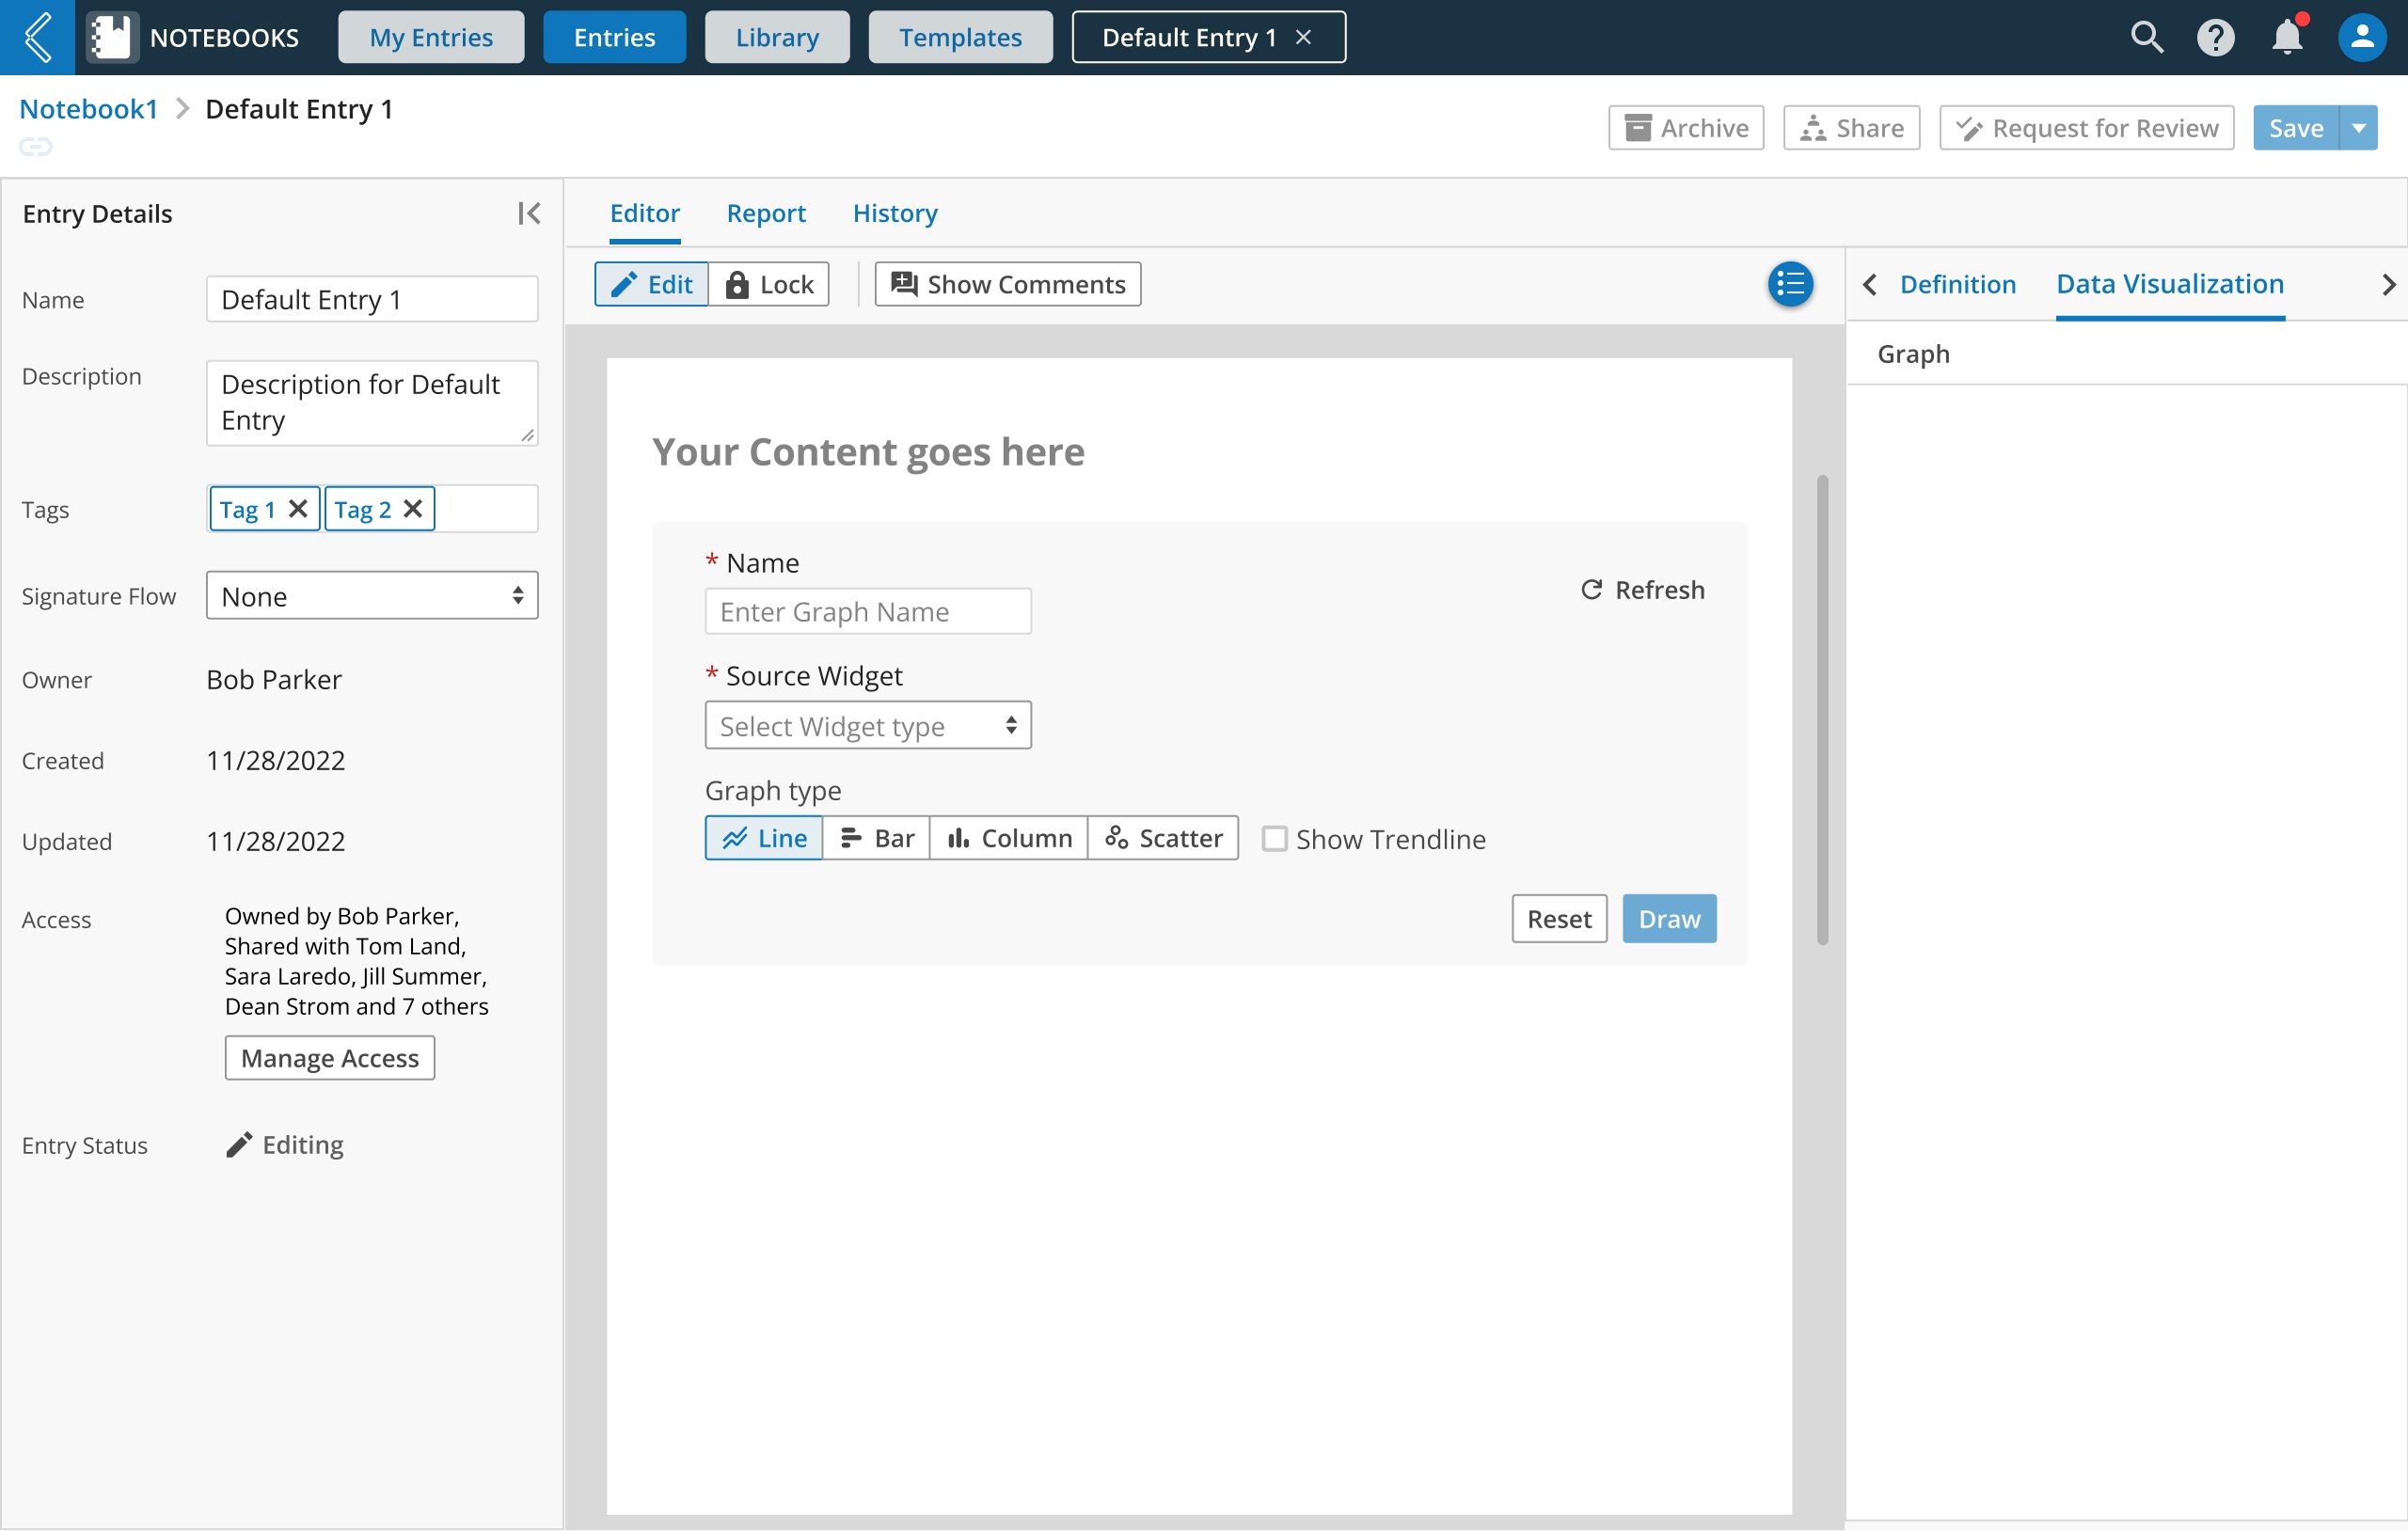Open the help question mark icon
Screen dimensions: 2408x1531
pyautogui.click(x=2215, y=37)
